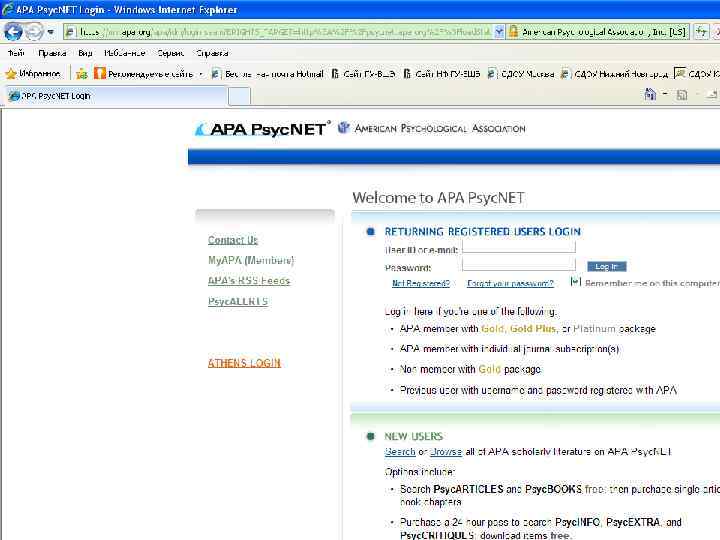Open the Файл menu
The width and height of the screenshot is (720, 540).
(16, 53)
